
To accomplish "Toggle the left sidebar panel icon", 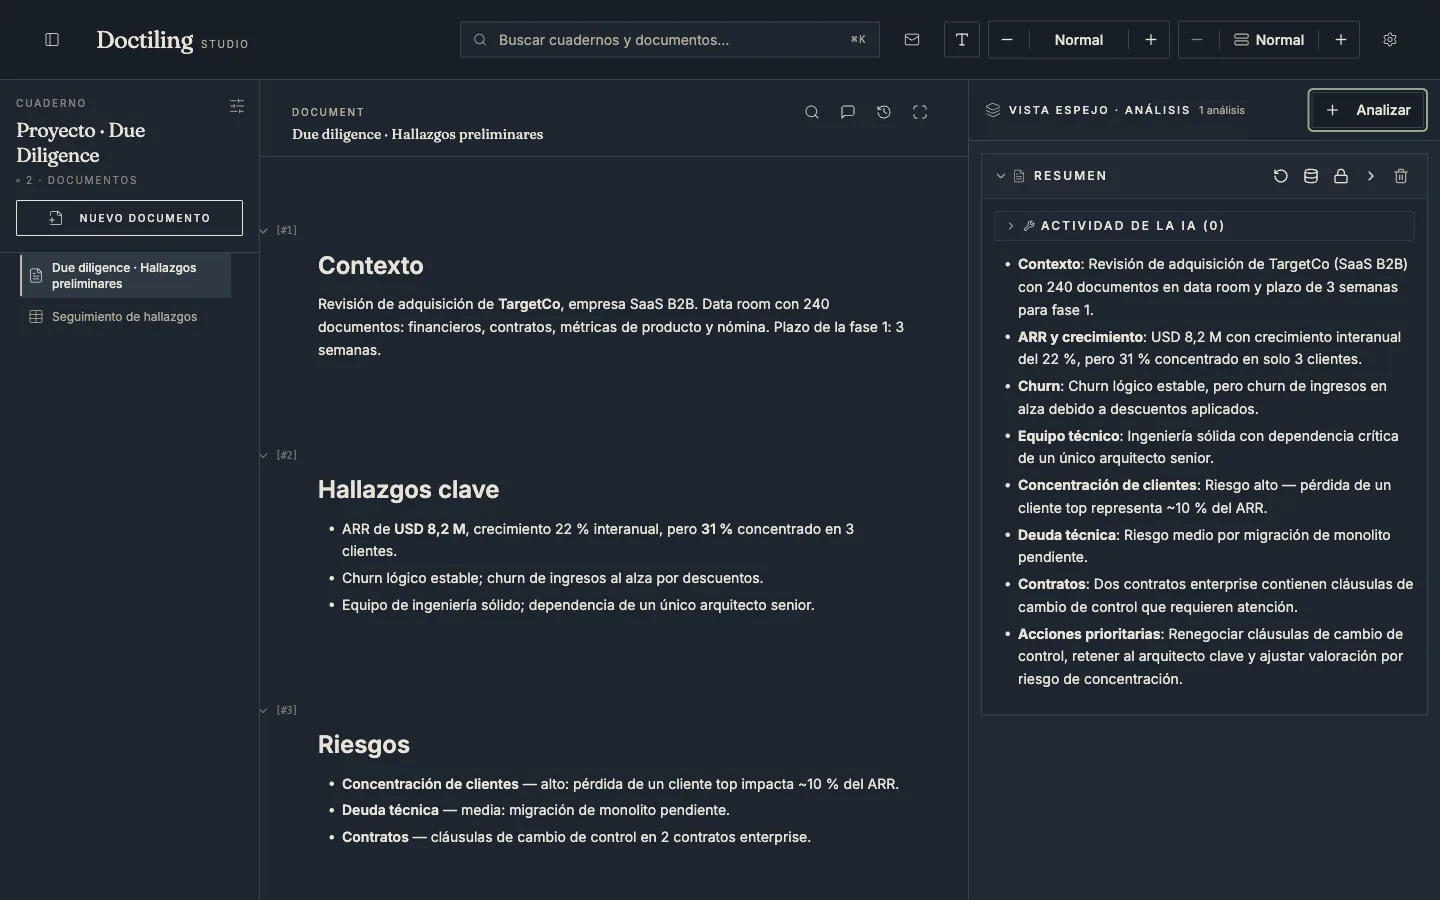I will pyautogui.click(x=52, y=40).
